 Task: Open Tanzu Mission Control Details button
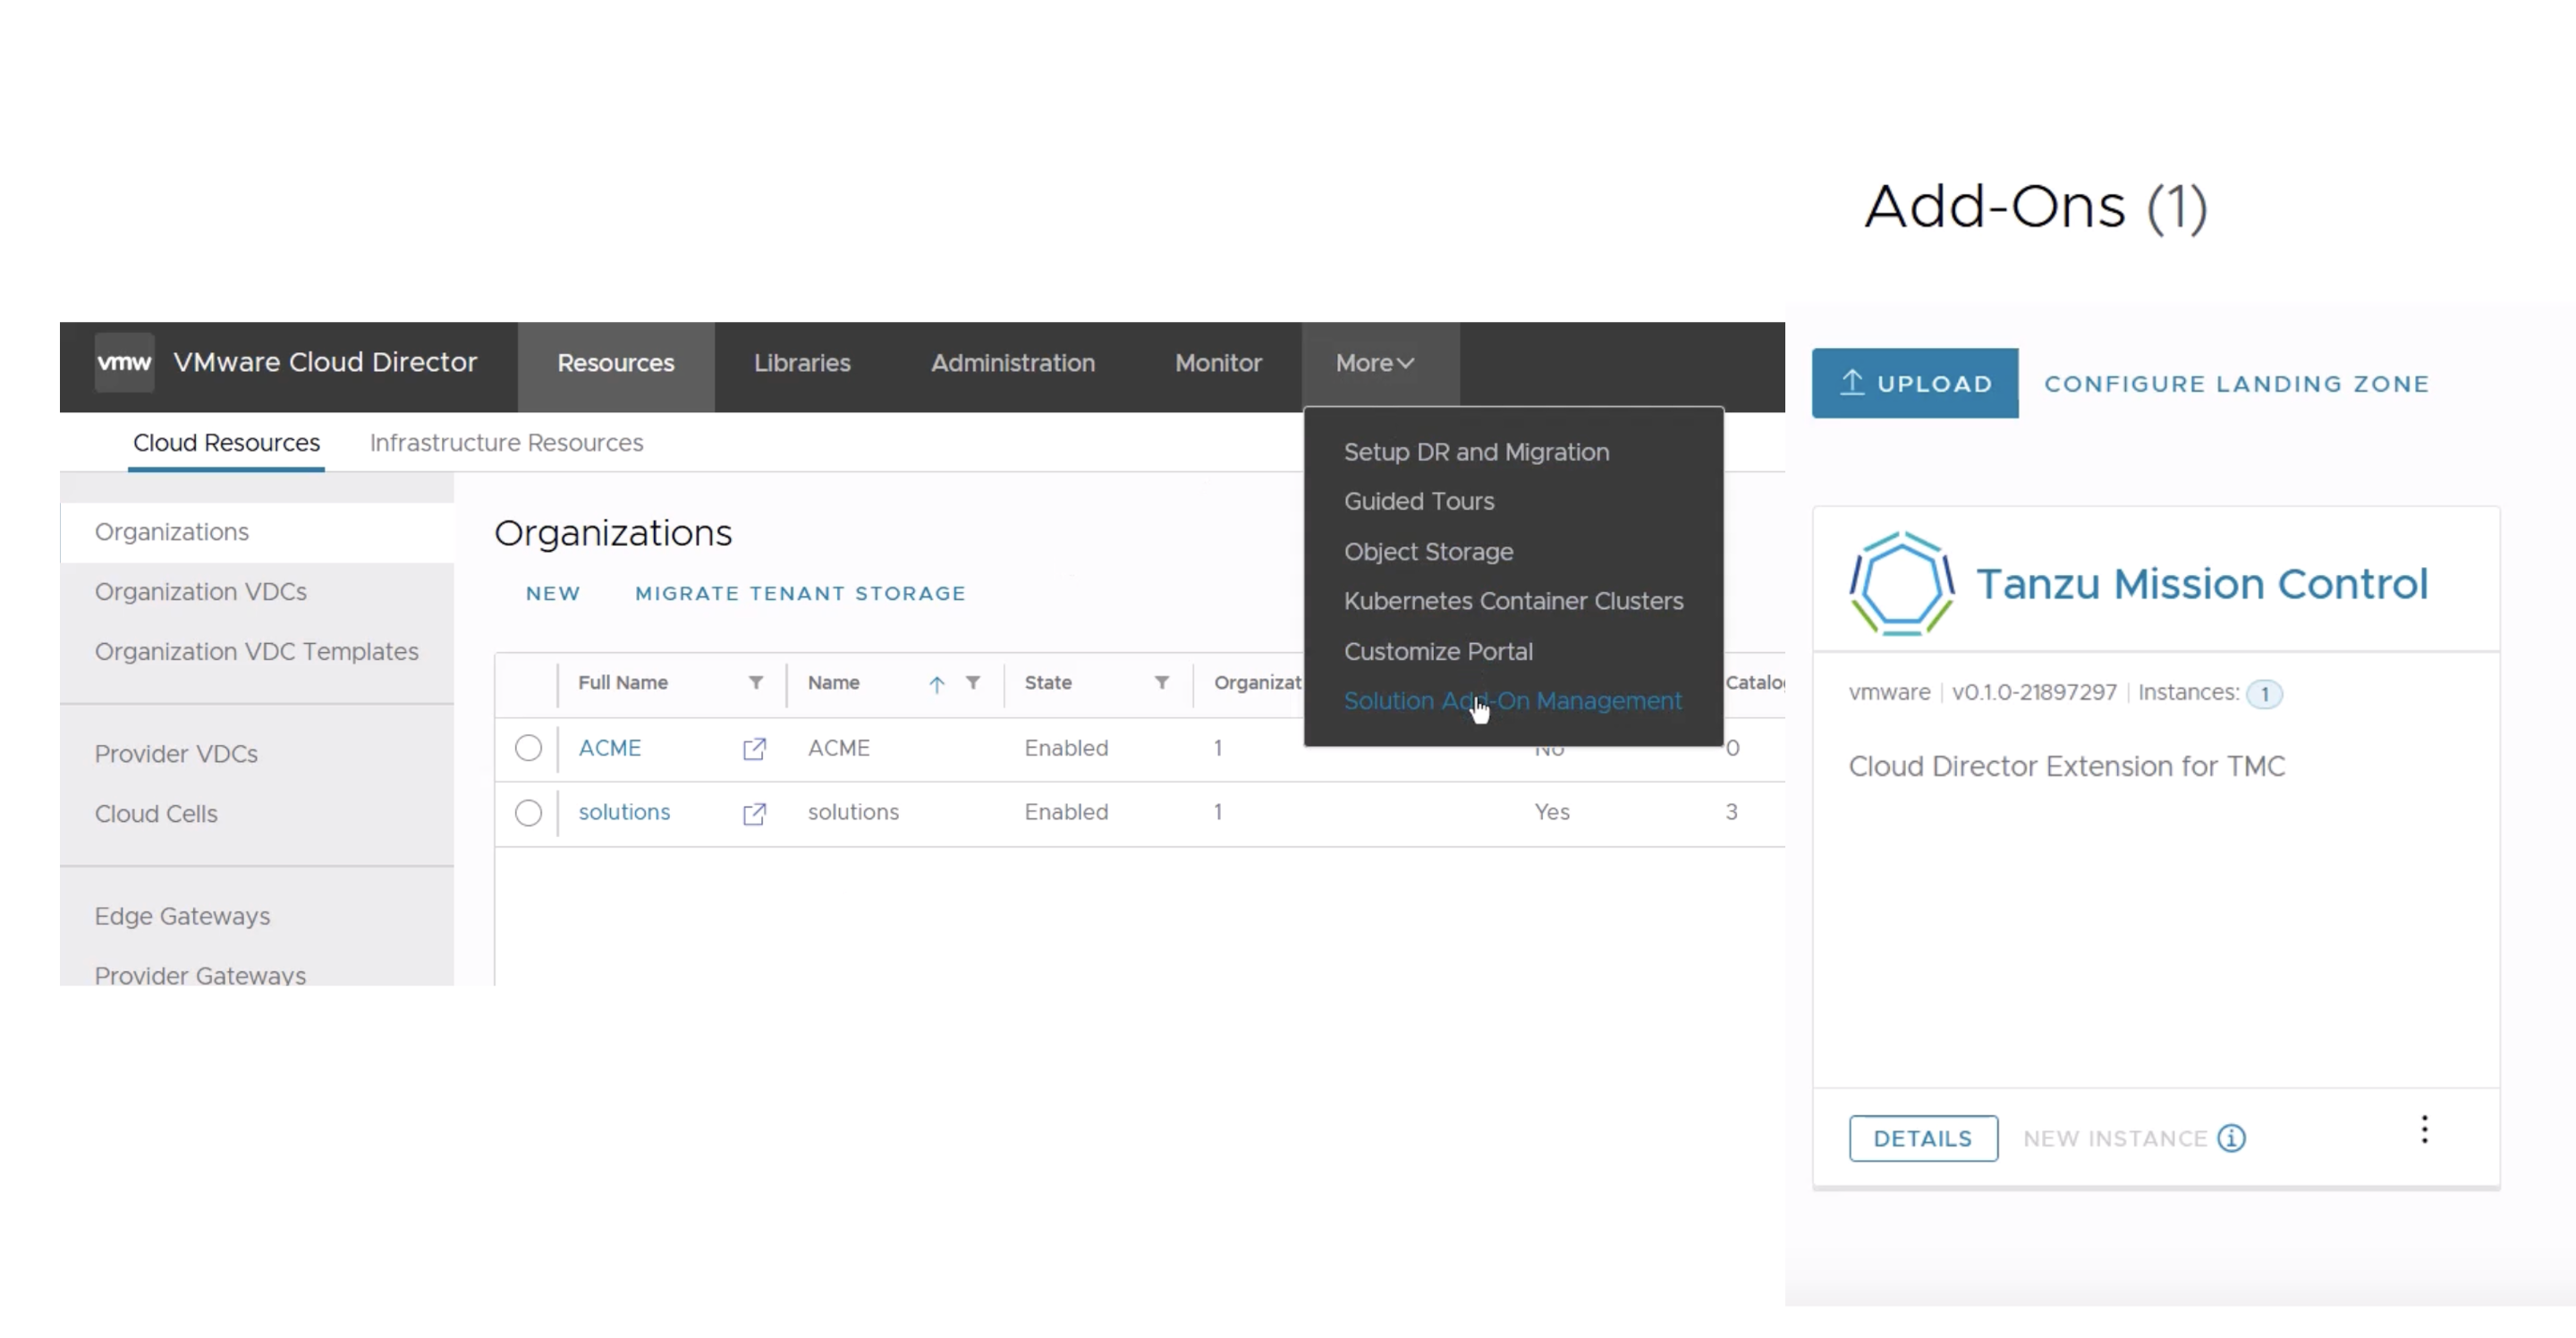click(x=1922, y=1139)
